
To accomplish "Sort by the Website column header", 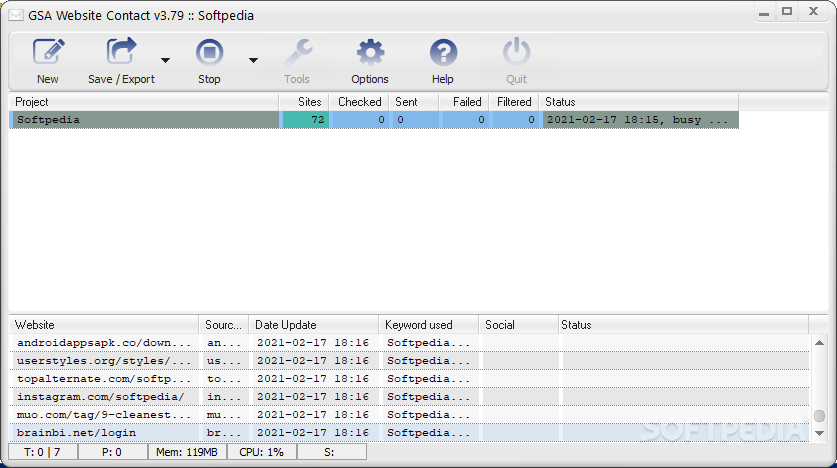I will pyautogui.click(x=104, y=325).
